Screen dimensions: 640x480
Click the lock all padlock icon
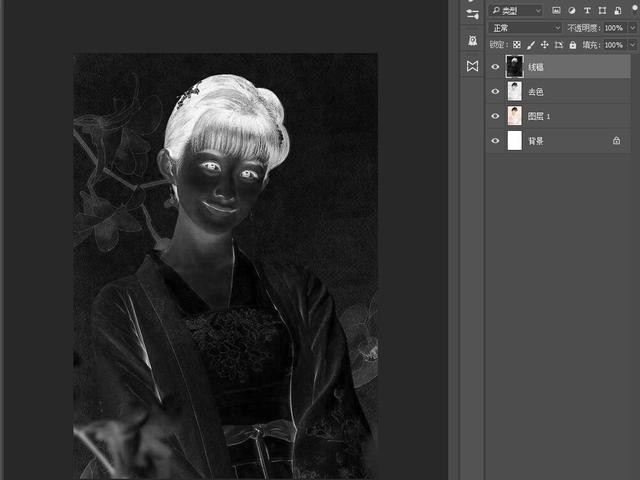coord(572,45)
